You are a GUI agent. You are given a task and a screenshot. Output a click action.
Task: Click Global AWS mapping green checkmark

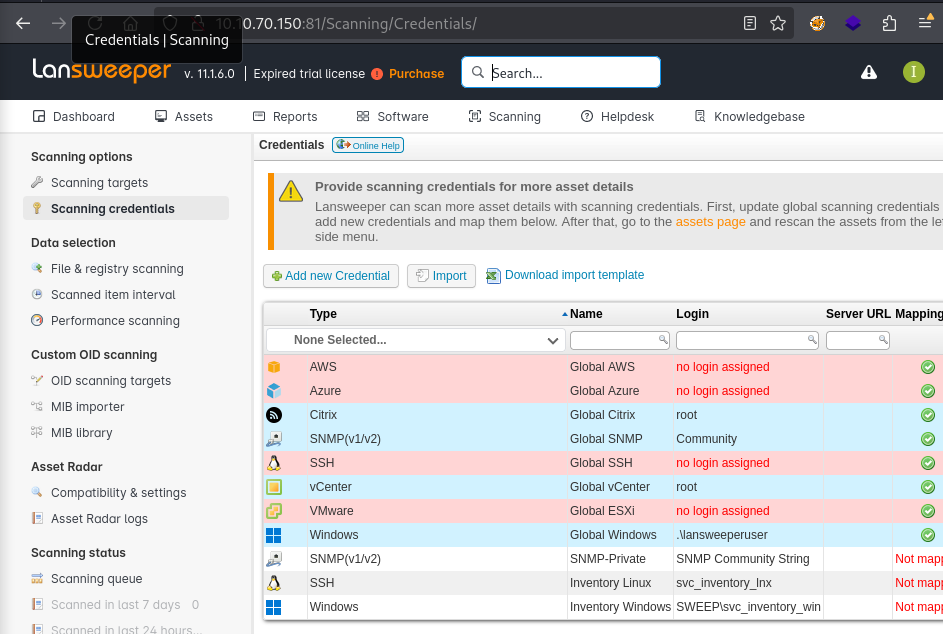(x=928, y=367)
